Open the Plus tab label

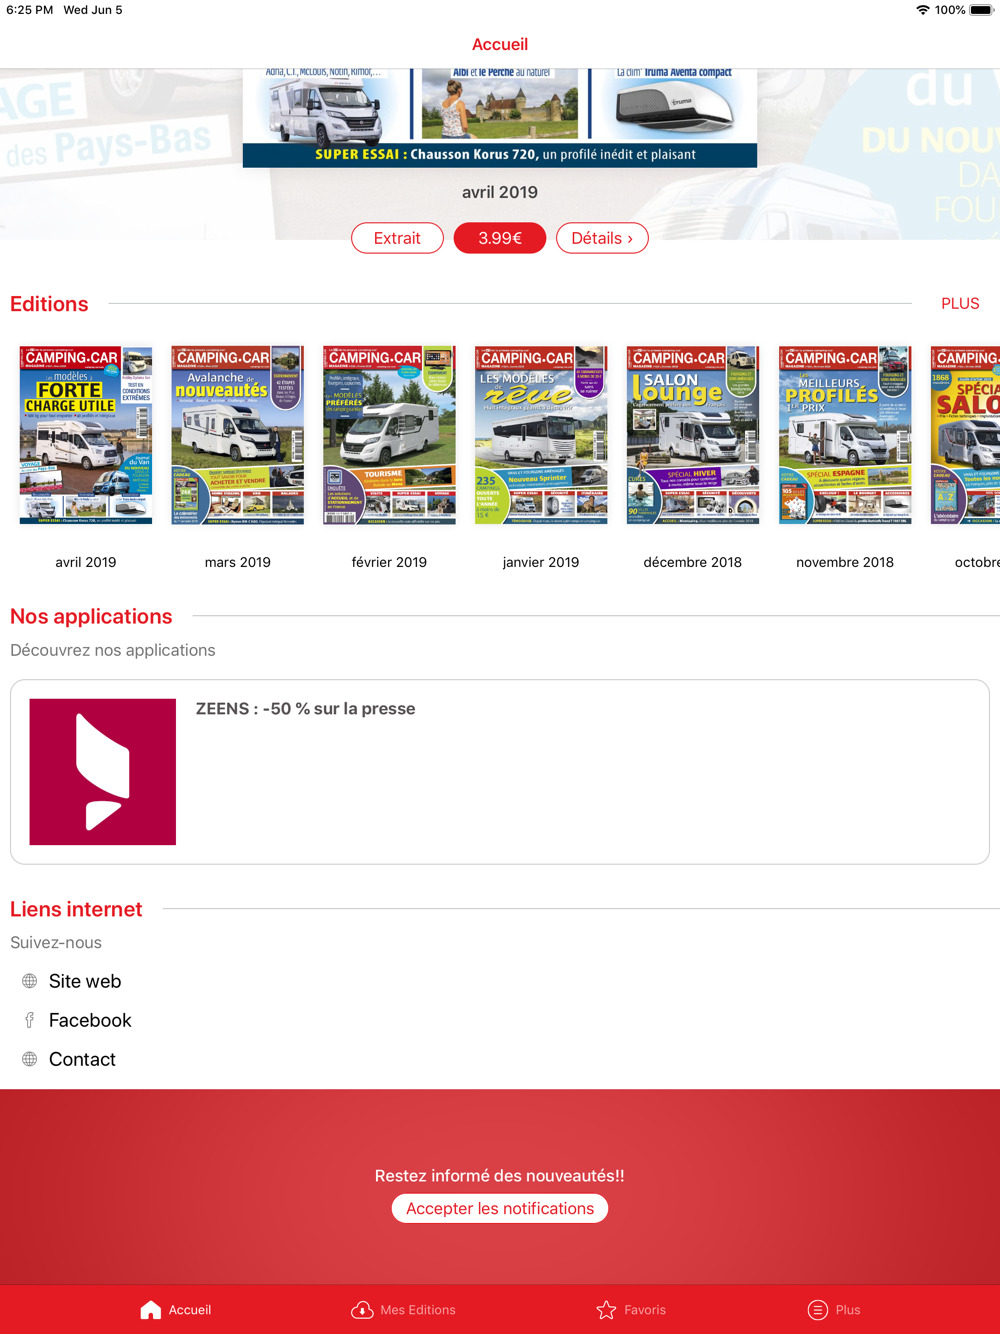click(x=848, y=1310)
